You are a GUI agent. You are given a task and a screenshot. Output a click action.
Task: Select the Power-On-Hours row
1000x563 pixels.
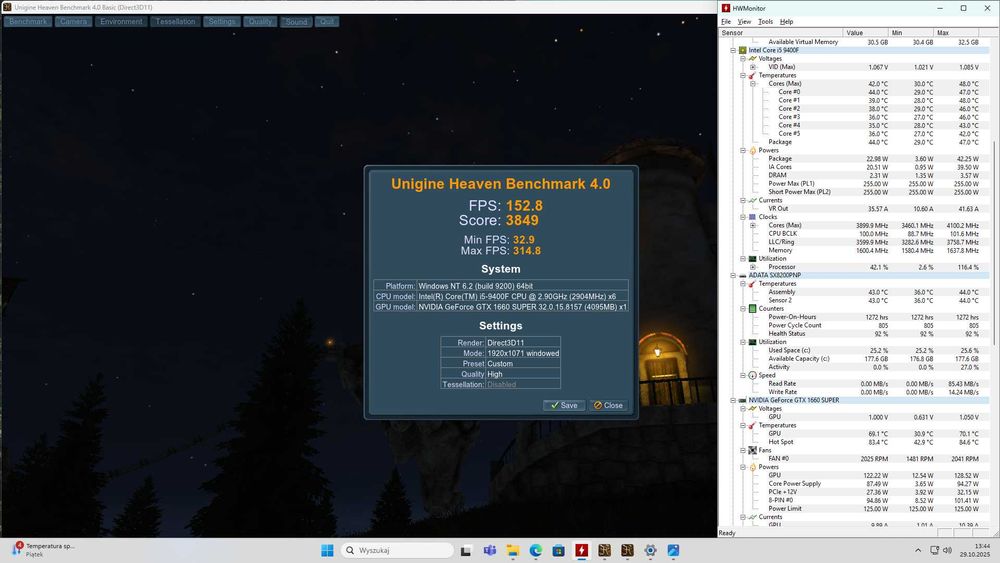click(855, 317)
